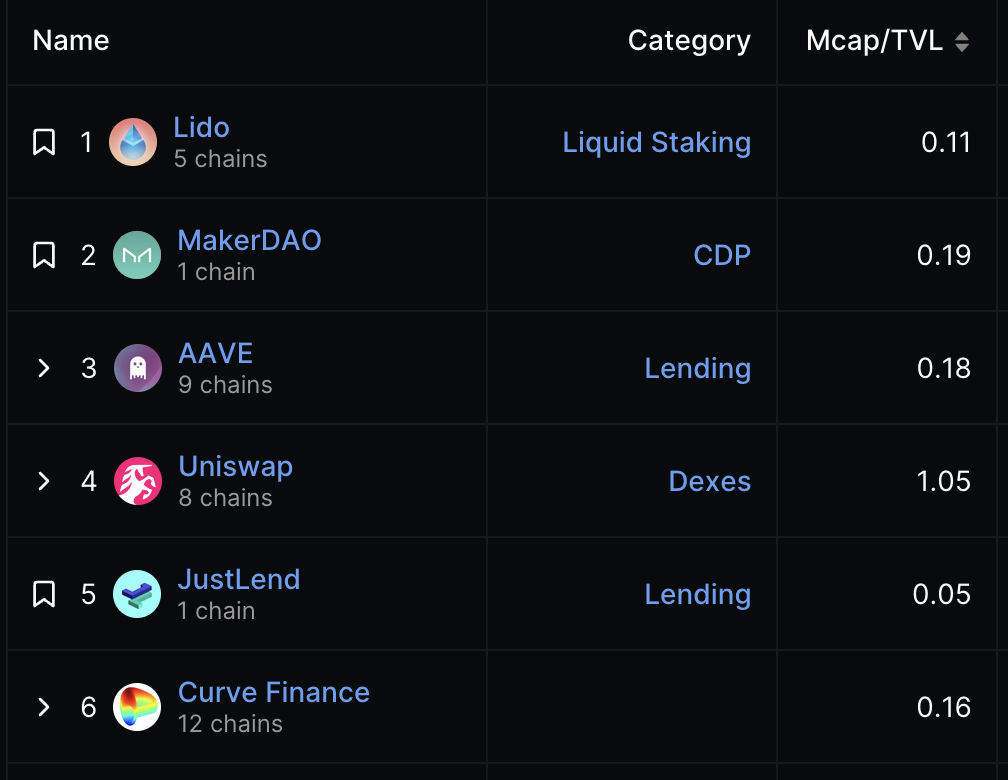The height and width of the screenshot is (780, 1008).
Task: Bookmark the Lido protocol
Action: pos(44,142)
